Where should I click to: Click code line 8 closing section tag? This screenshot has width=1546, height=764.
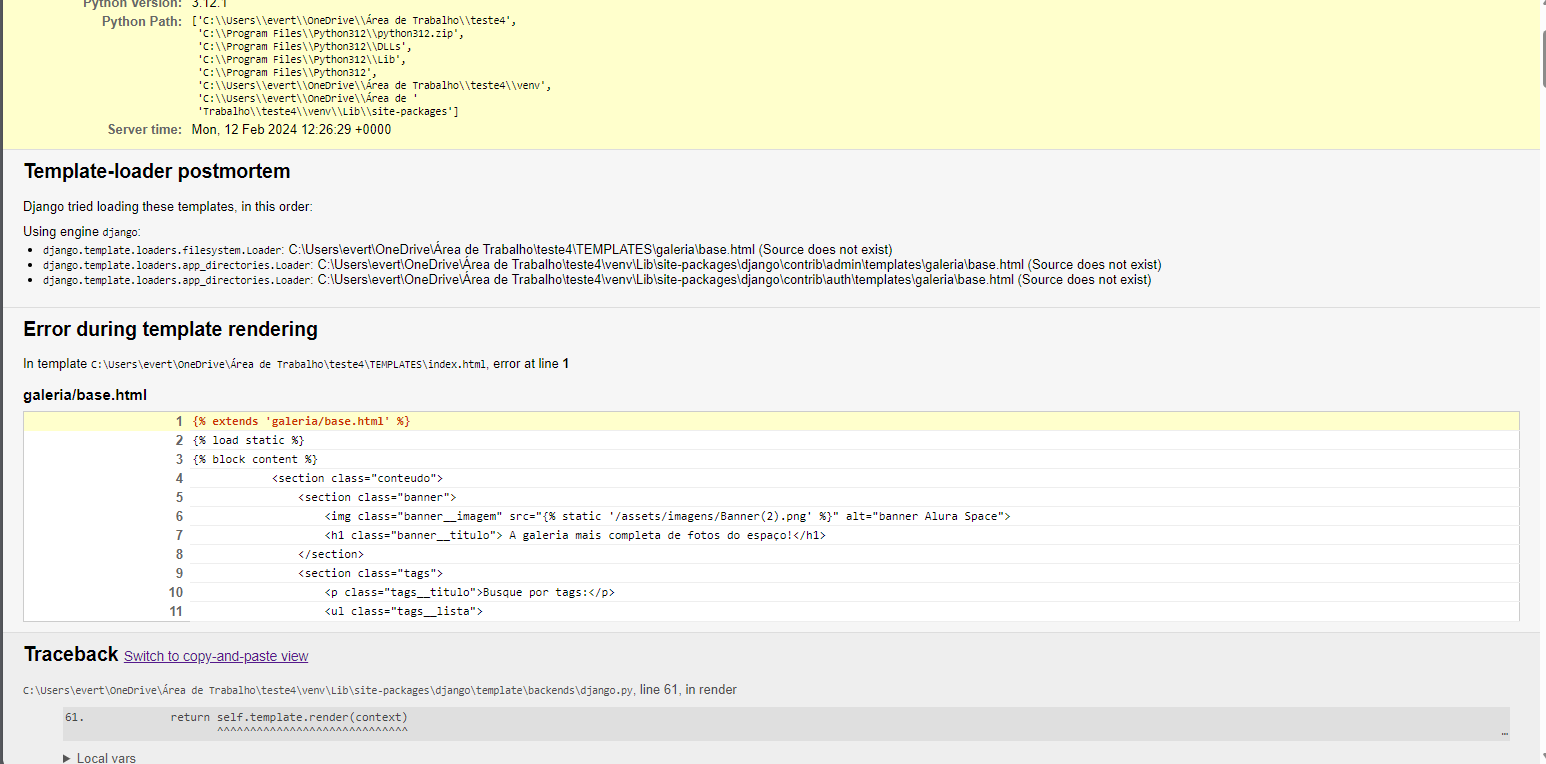(331, 554)
